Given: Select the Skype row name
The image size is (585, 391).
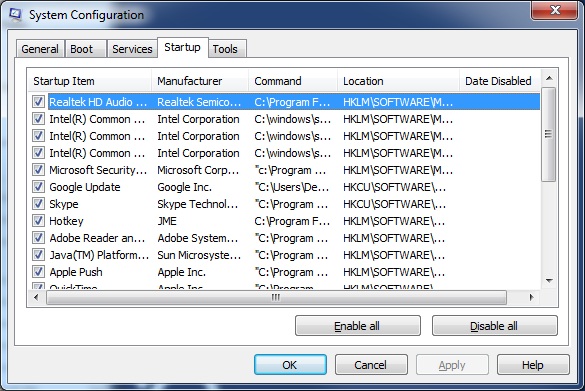Looking at the screenshot, I should [x=64, y=204].
